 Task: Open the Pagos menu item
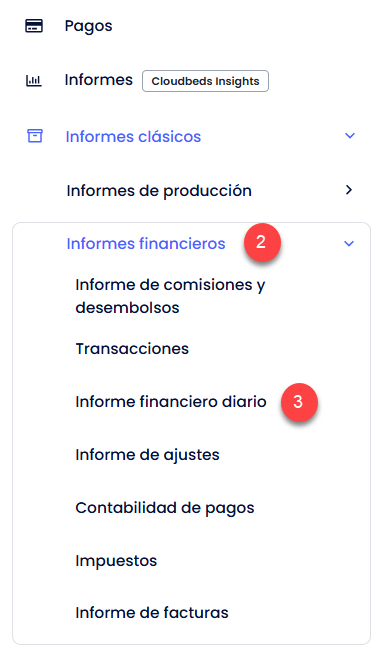[x=89, y=26]
